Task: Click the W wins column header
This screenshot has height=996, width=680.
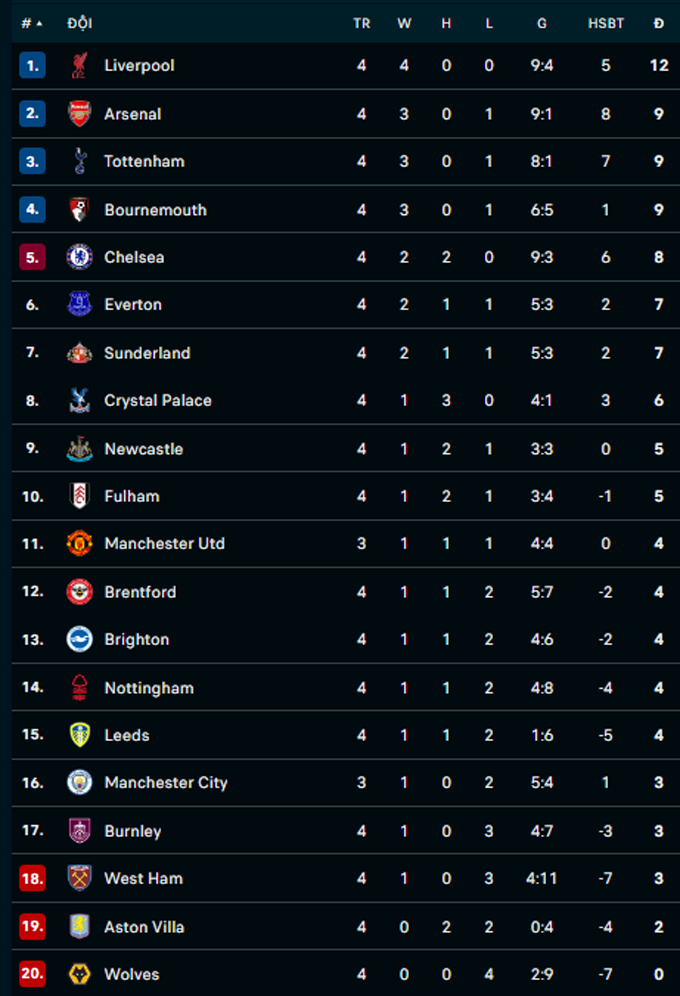Action: (x=404, y=23)
